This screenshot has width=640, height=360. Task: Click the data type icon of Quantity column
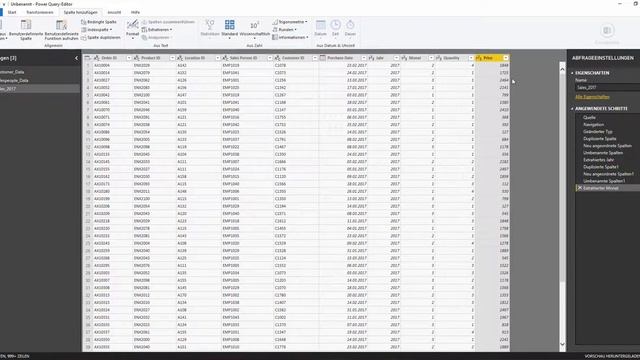coord(439,58)
